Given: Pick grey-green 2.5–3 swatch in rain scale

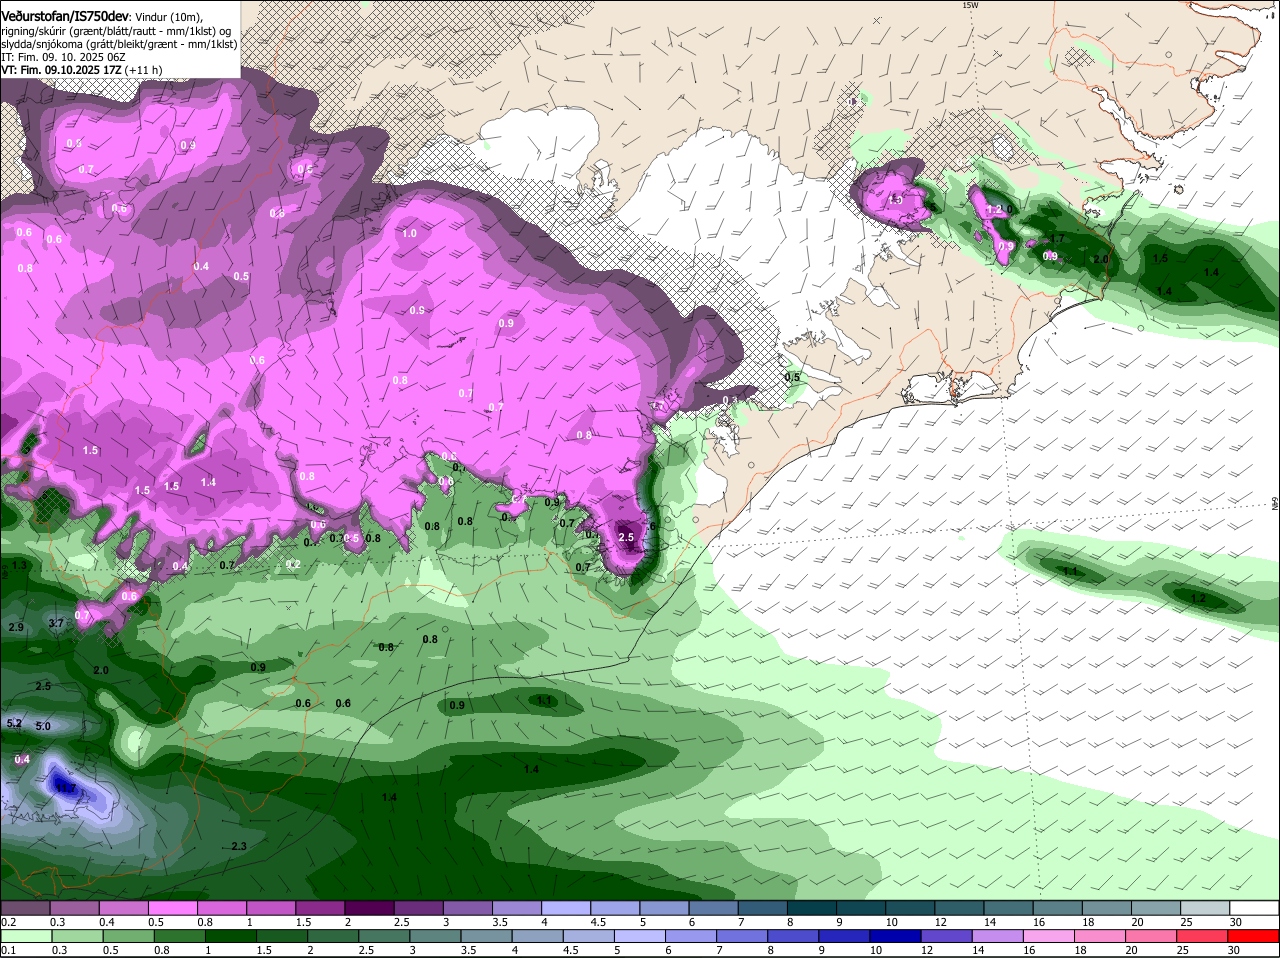Looking at the screenshot, I should (385, 936).
